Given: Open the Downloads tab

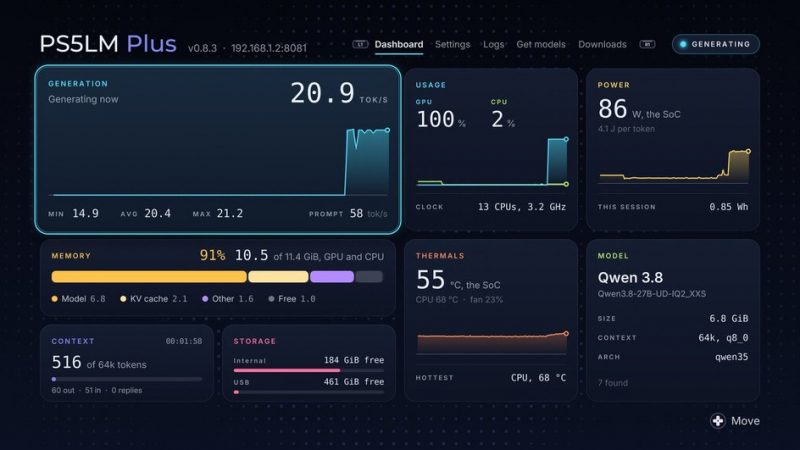Looking at the screenshot, I should click(602, 44).
